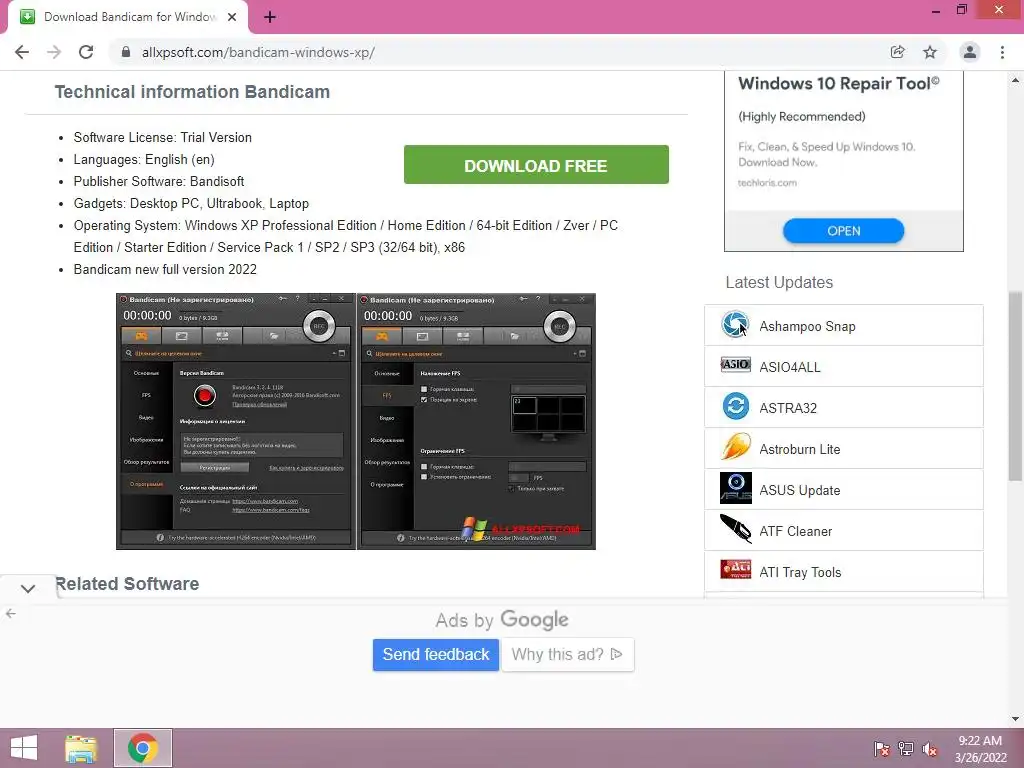The image size is (1024, 768).
Task: Click the ad back arrow
Action: 10,613
